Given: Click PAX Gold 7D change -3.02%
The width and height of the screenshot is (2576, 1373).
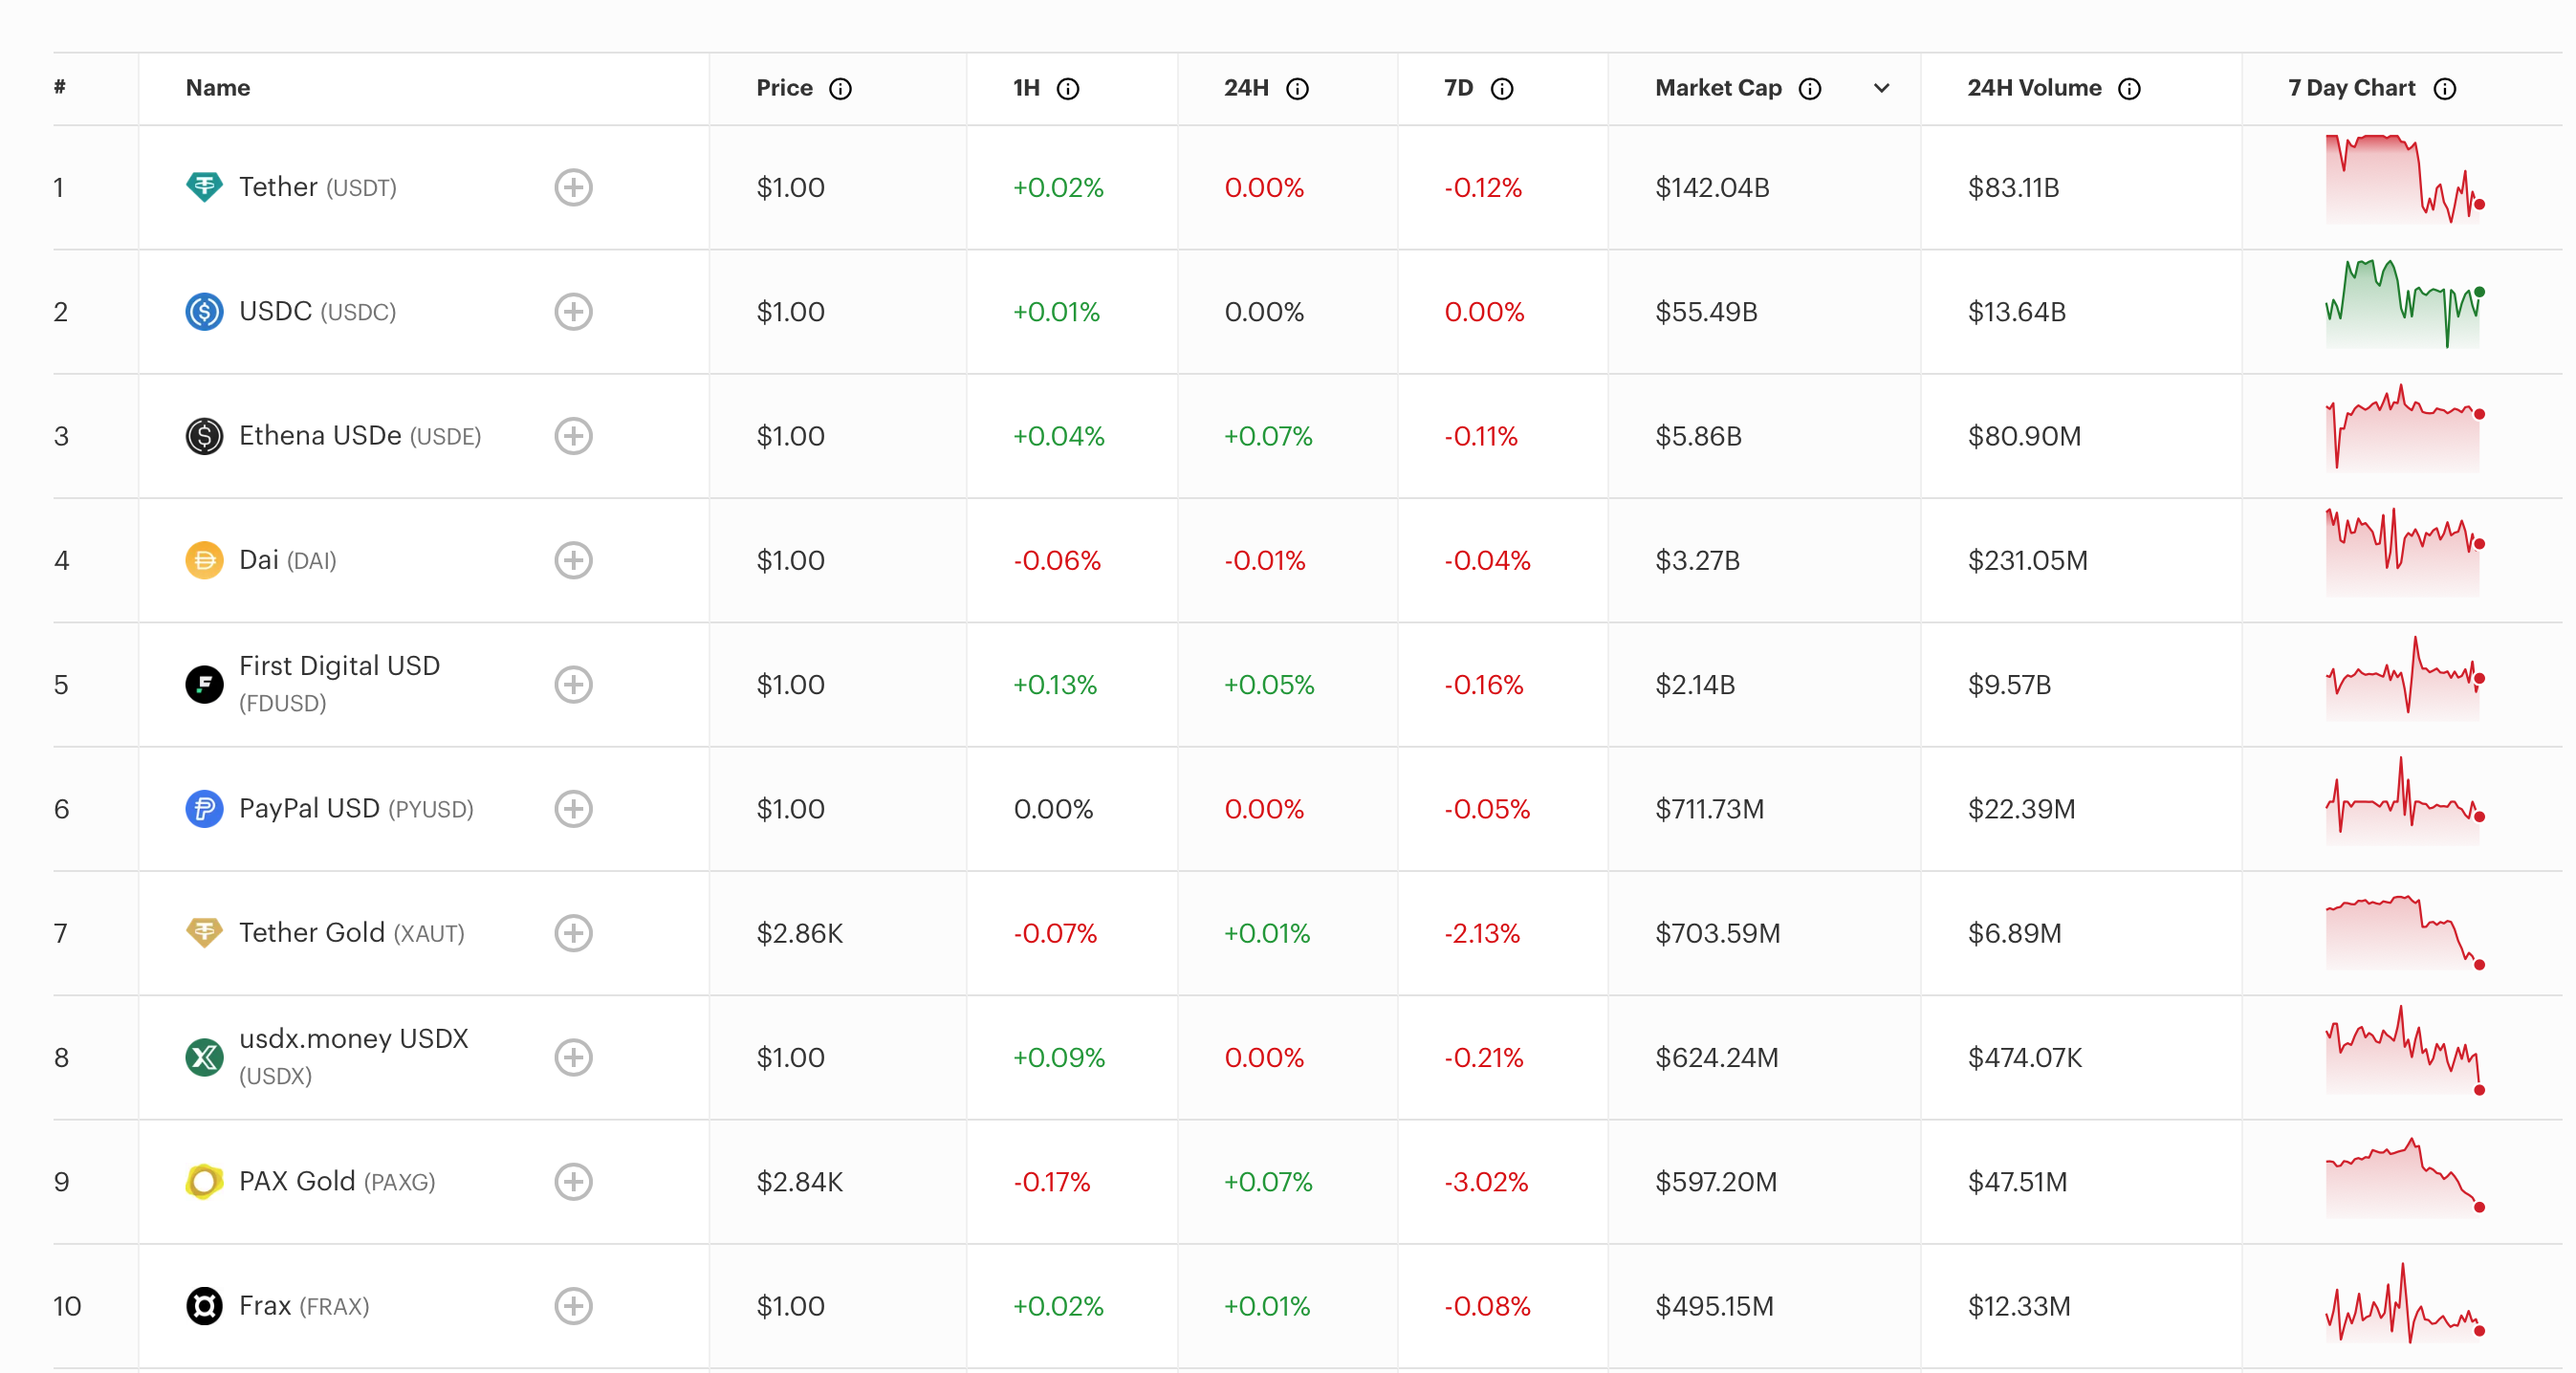Looking at the screenshot, I should coord(1486,1181).
